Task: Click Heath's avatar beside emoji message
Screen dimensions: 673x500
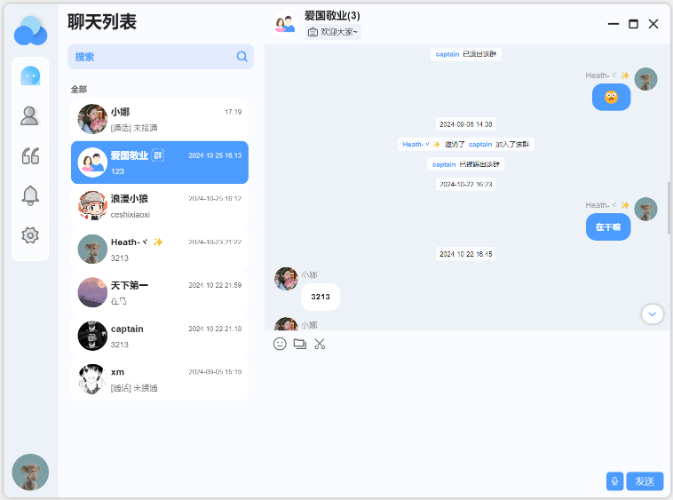Action: 646,79
